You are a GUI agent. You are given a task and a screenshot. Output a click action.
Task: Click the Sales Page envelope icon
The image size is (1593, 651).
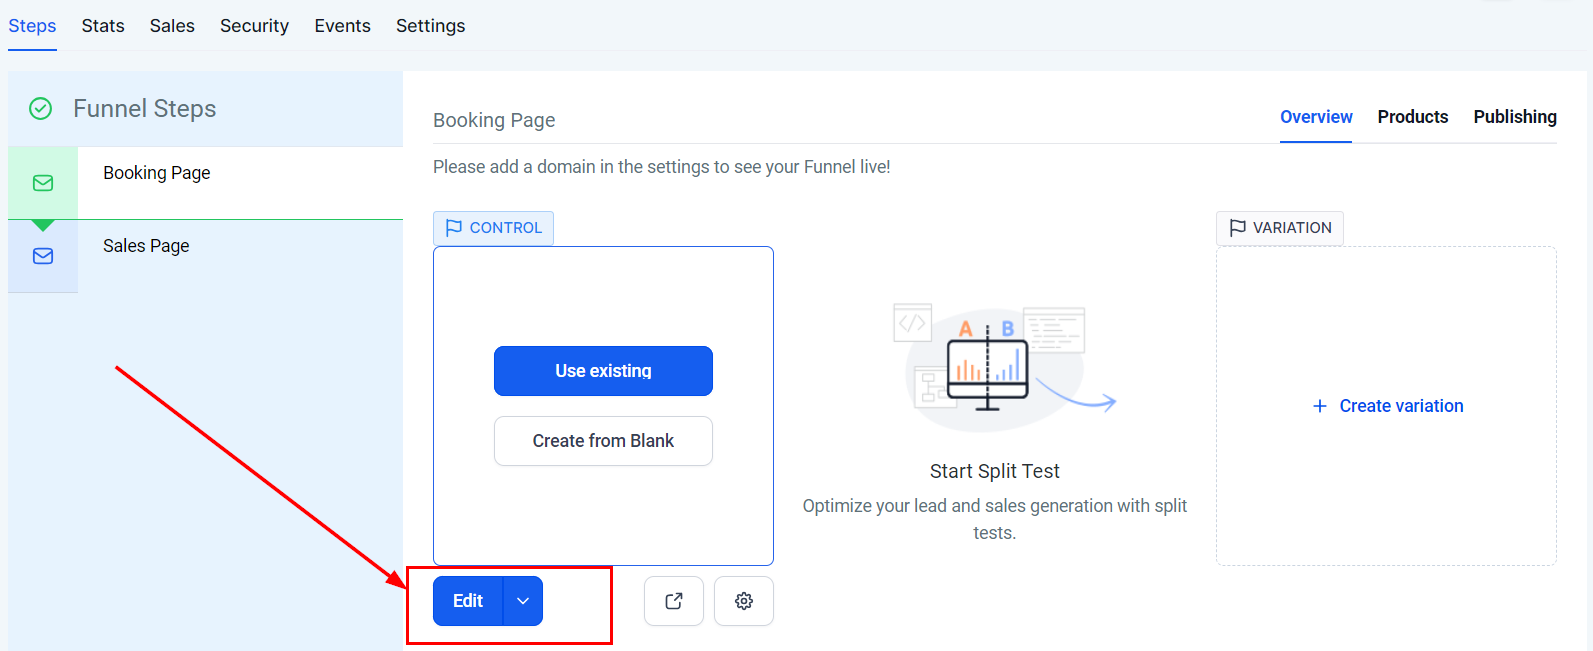[43, 256]
